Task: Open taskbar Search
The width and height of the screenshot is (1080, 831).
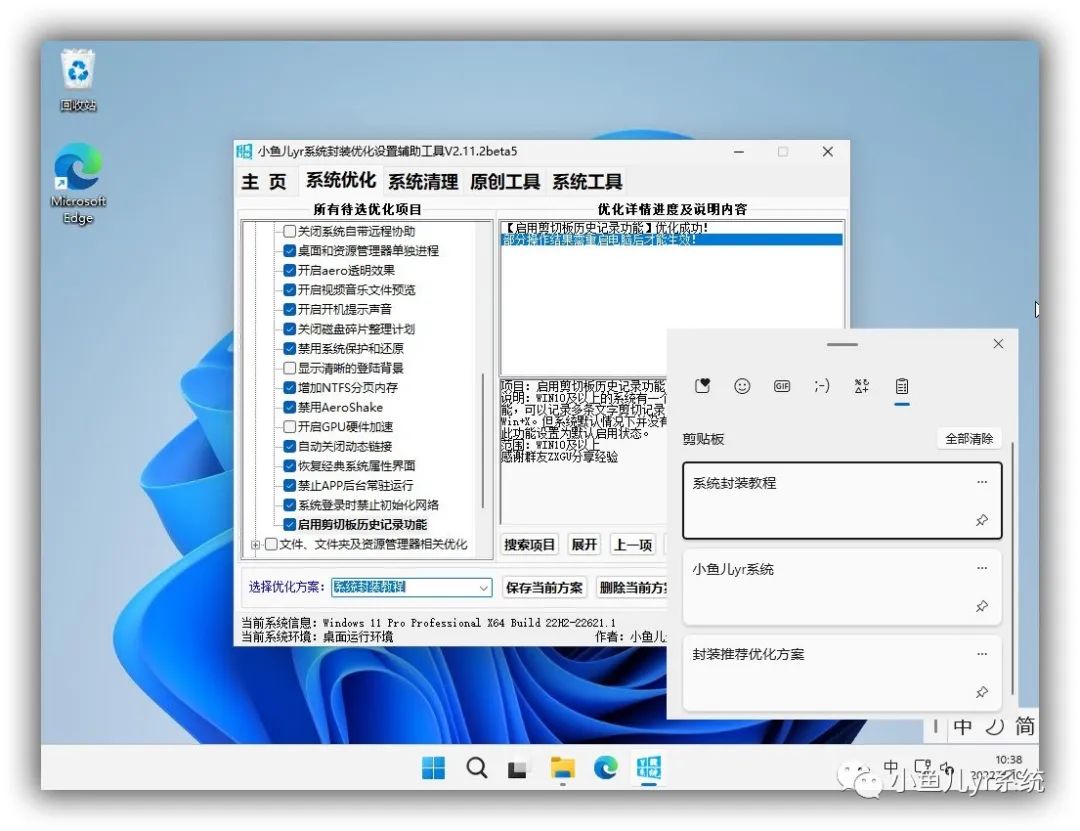Action: tap(476, 768)
